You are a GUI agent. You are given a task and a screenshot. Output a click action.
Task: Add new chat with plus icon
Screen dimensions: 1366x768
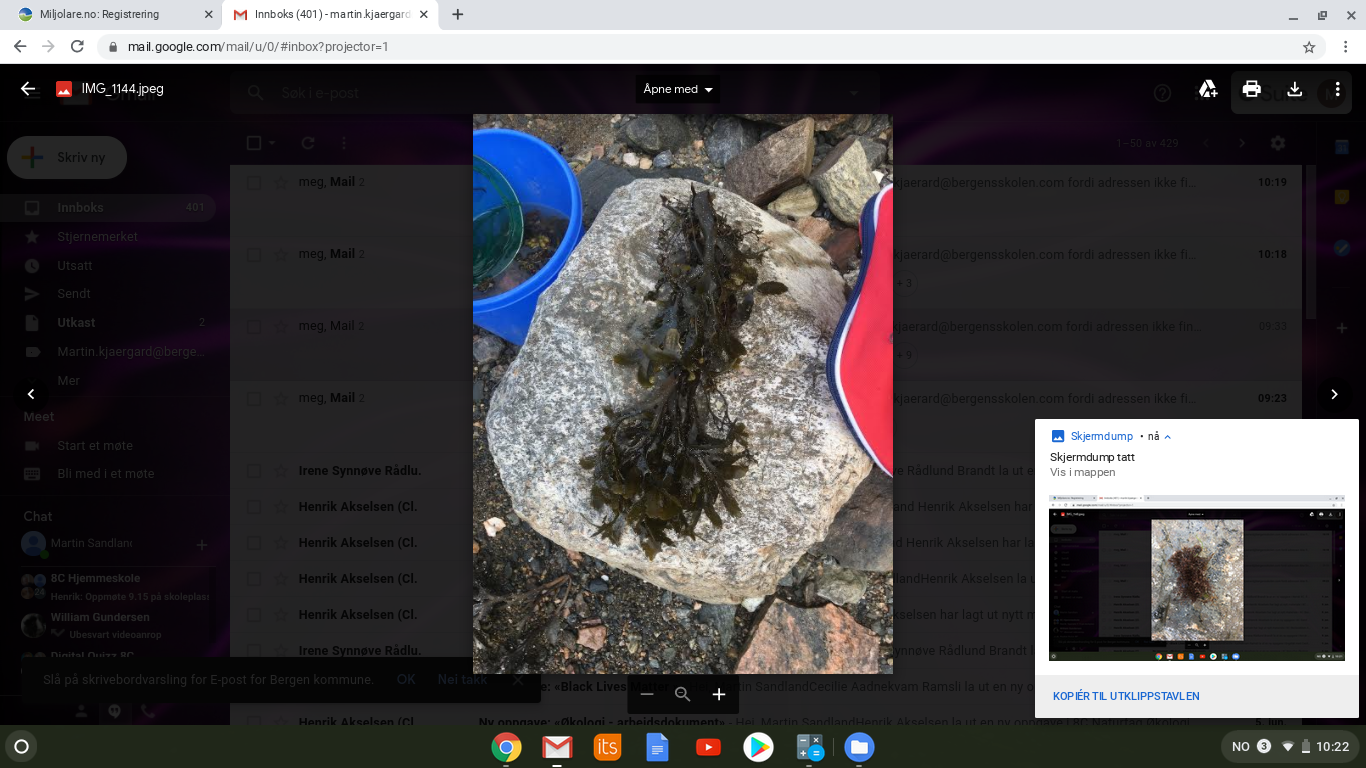coord(201,545)
